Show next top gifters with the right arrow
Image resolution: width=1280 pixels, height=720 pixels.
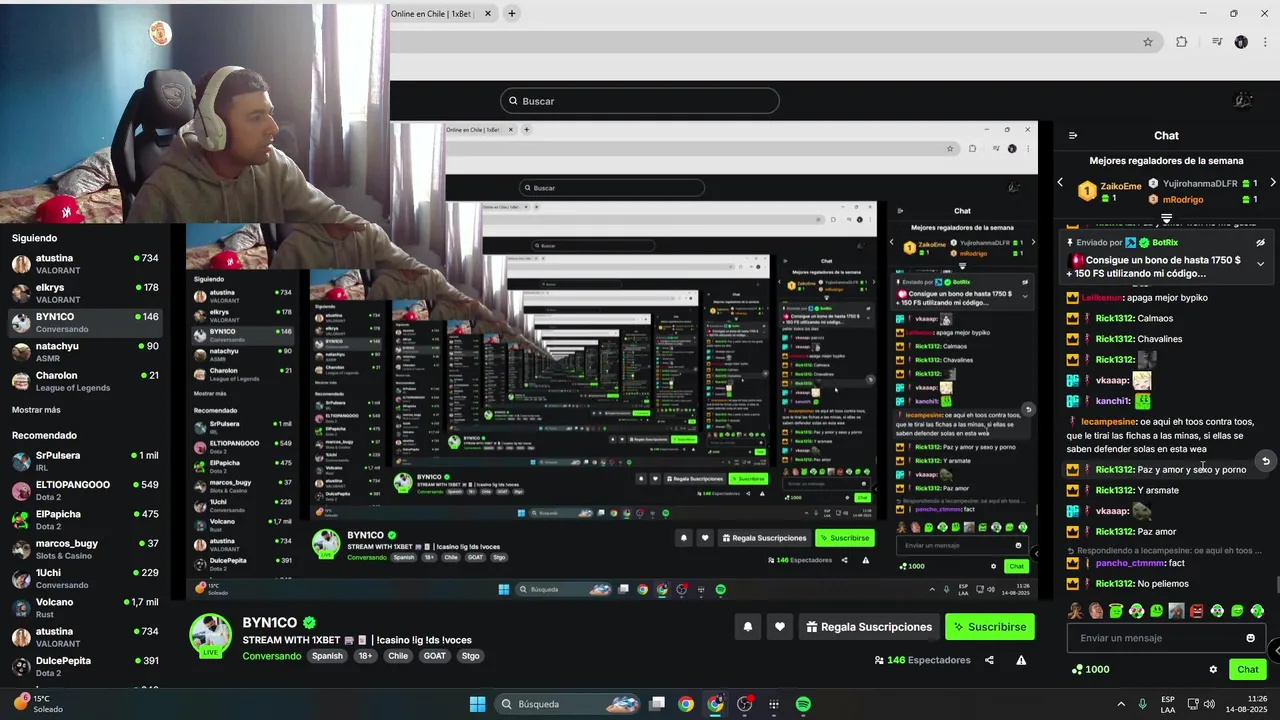pyautogui.click(x=1272, y=182)
